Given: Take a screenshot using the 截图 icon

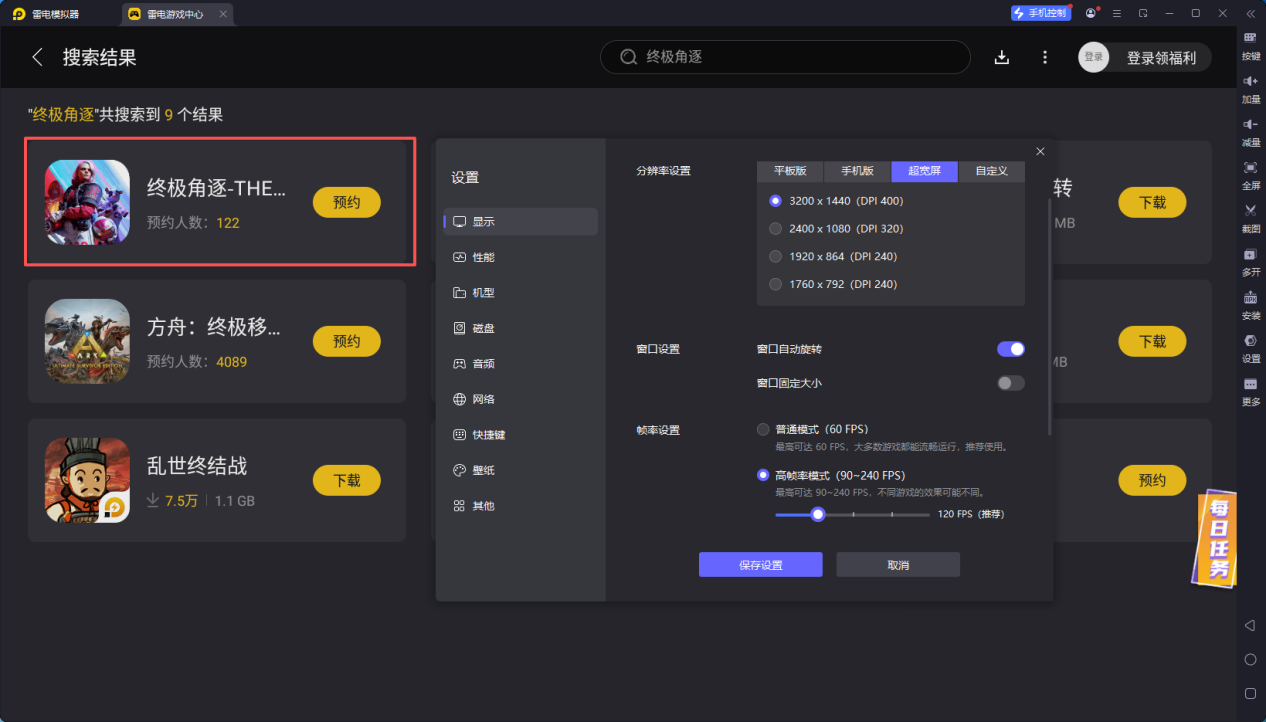Looking at the screenshot, I should (x=1250, y=218).
